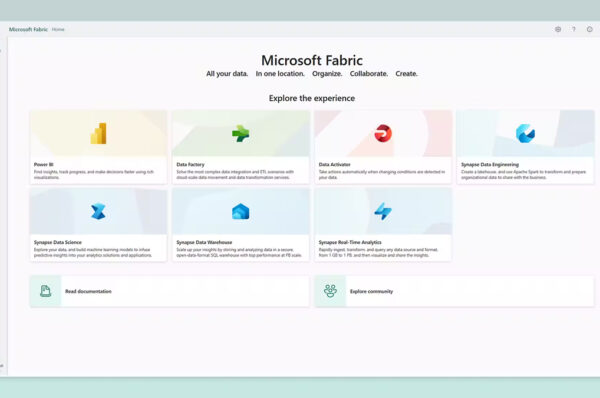The height and width of the screenshot is (398, 600).
Task: Click the 'Explore the experience' heading
Action: point(312,98)
